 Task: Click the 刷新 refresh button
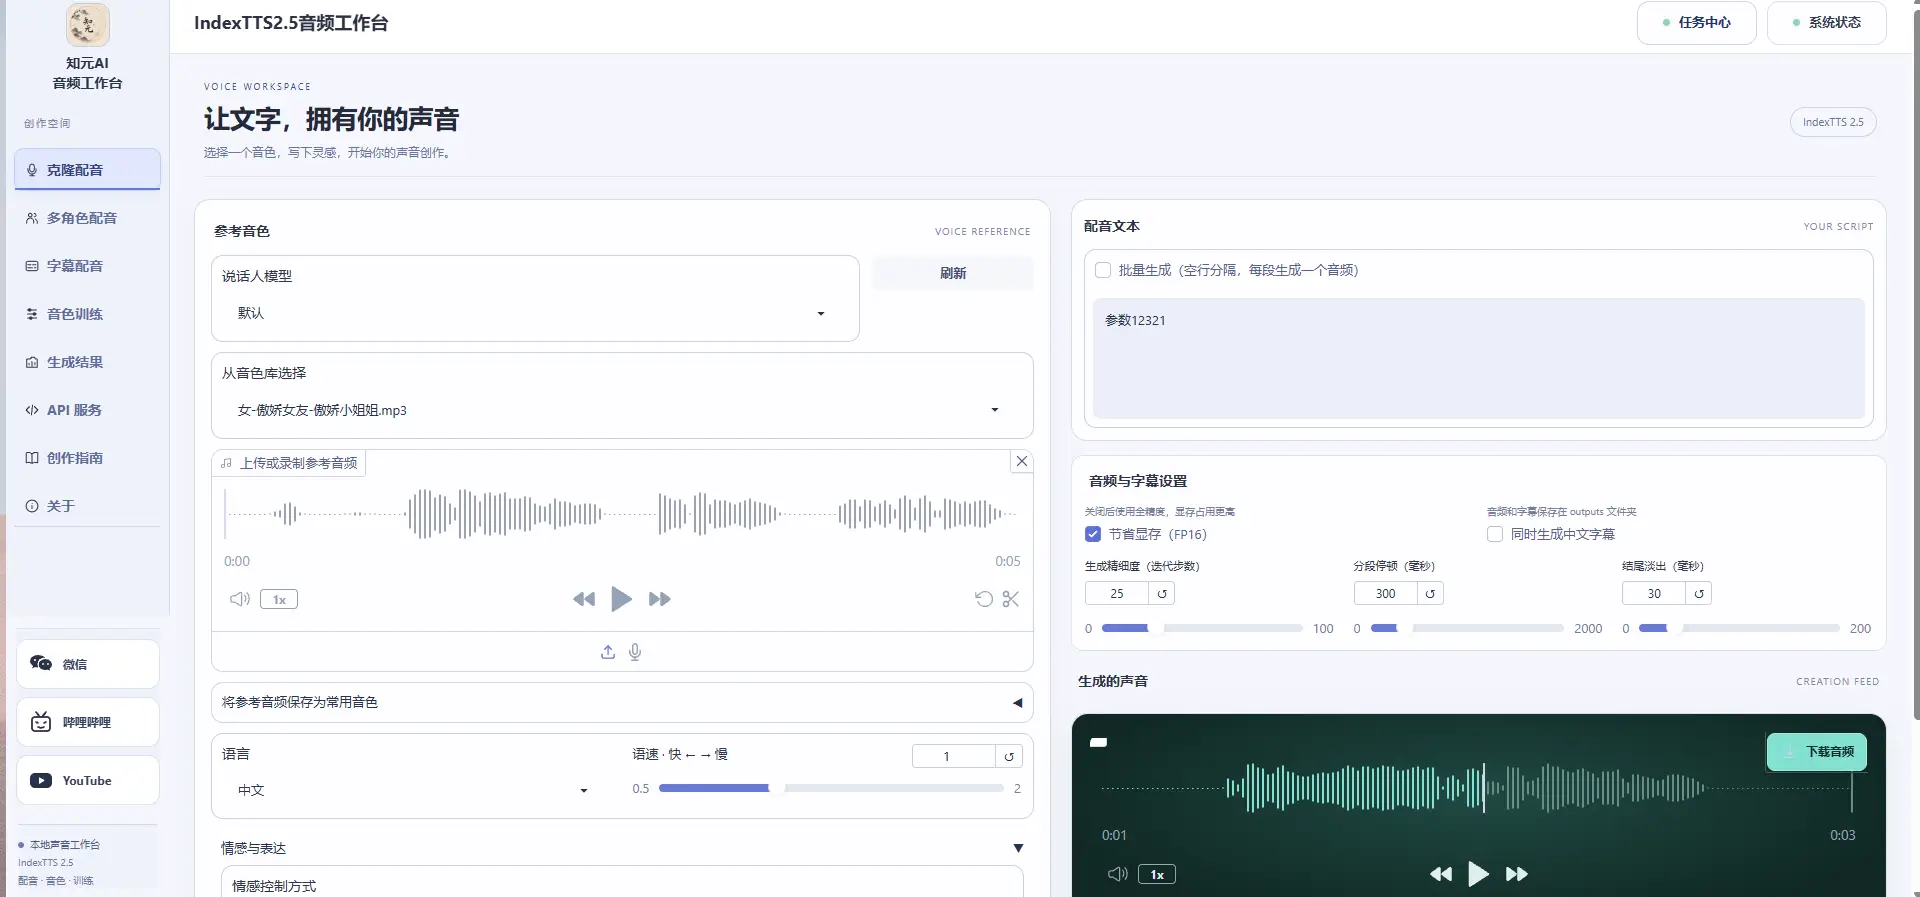click(953, 273)
